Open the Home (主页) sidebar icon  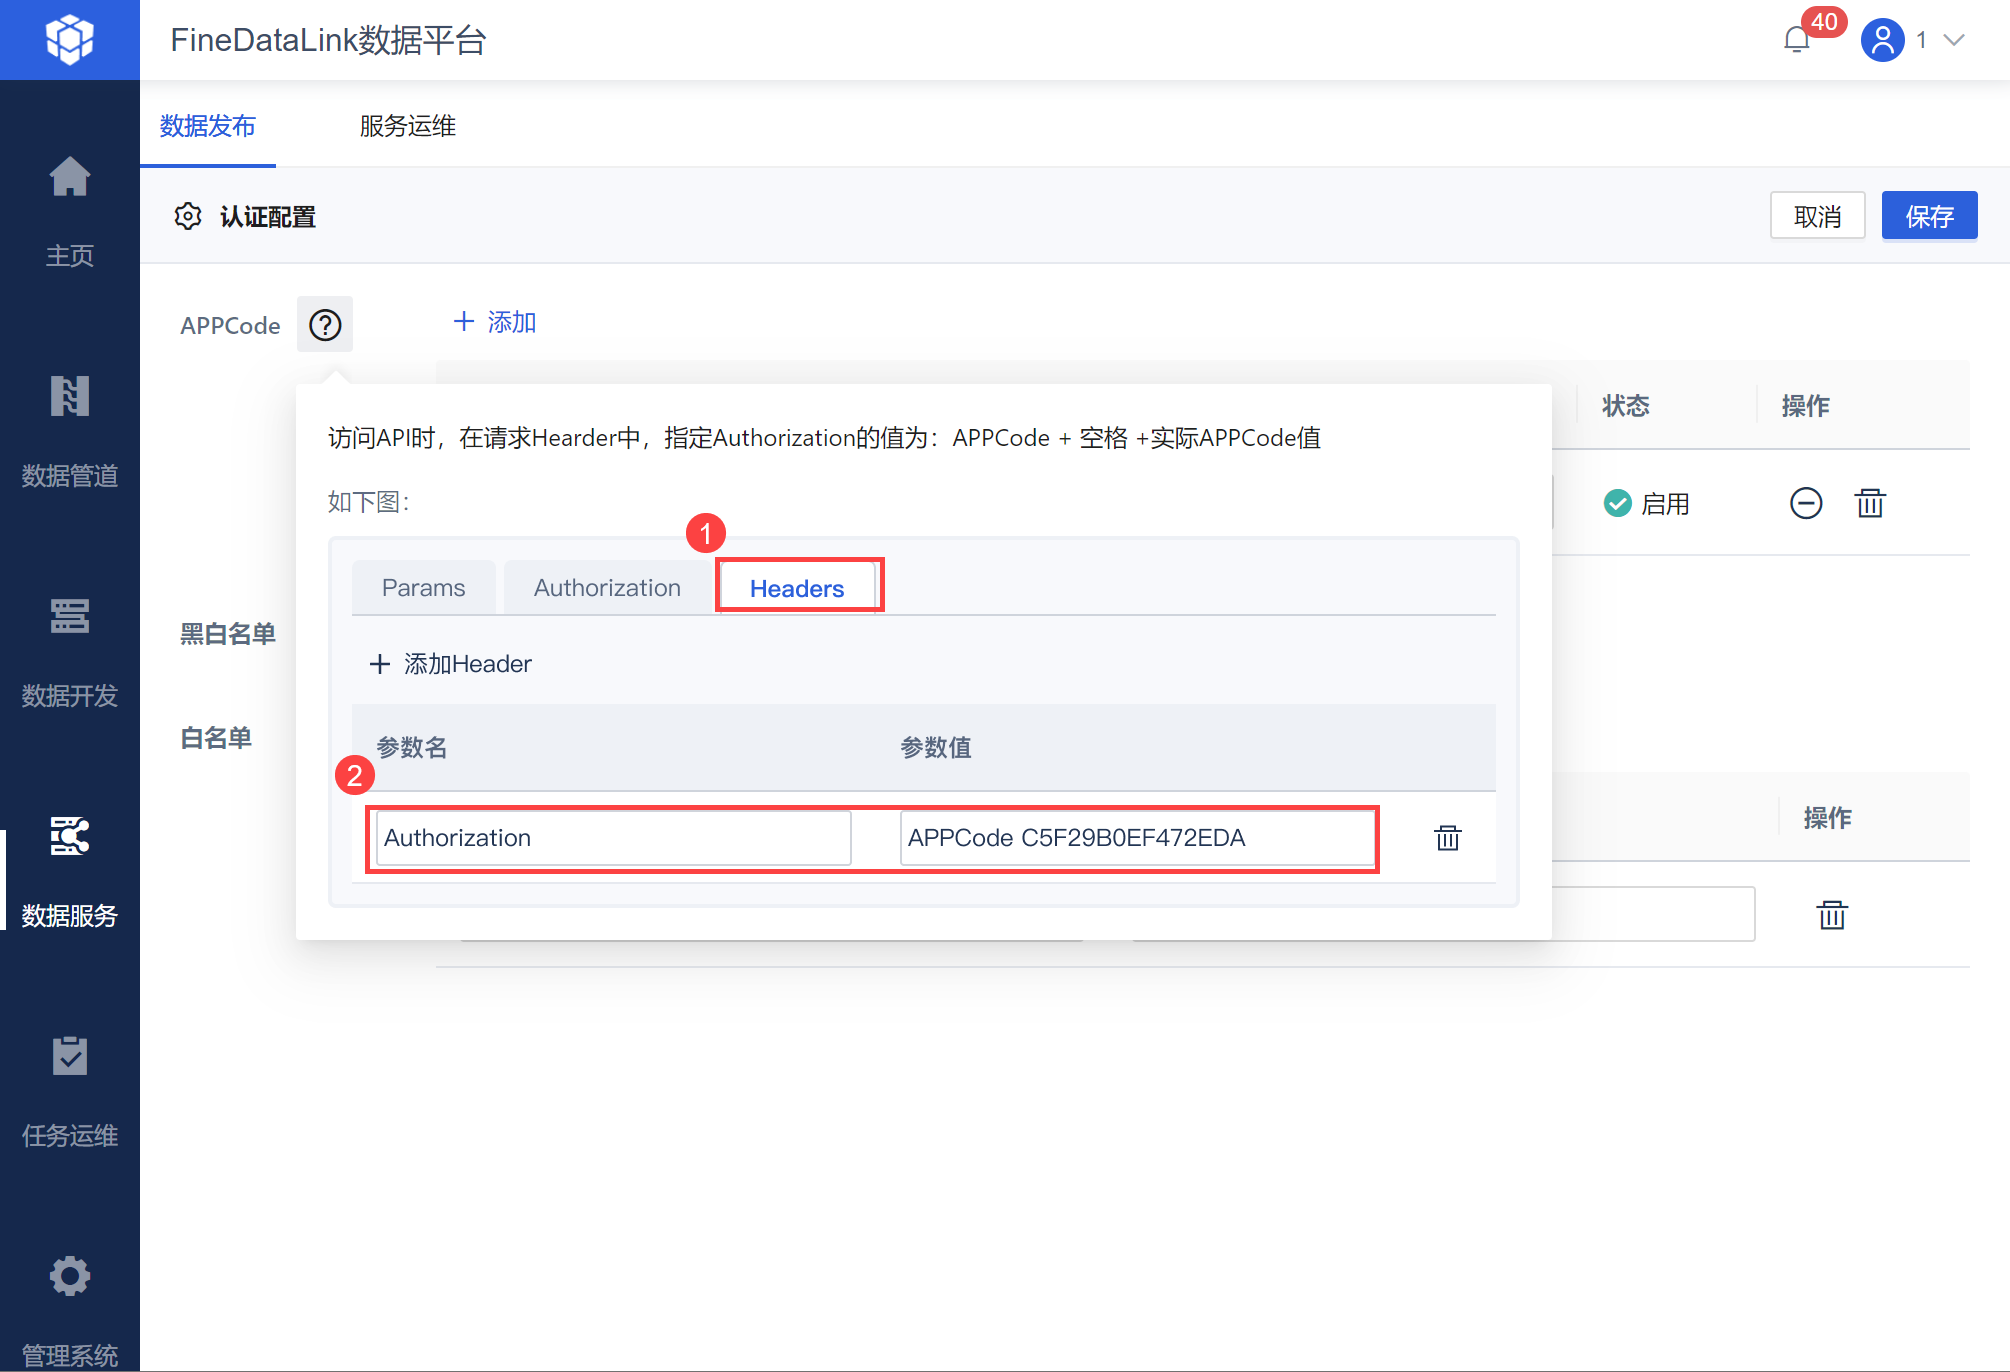coord(69,179)
